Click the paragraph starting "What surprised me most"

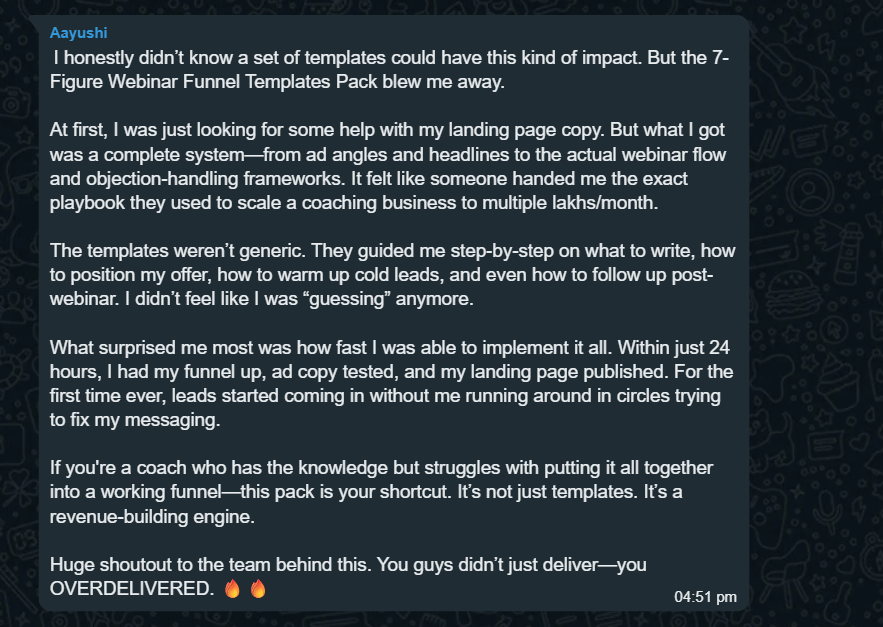click(x=390, y=385)
